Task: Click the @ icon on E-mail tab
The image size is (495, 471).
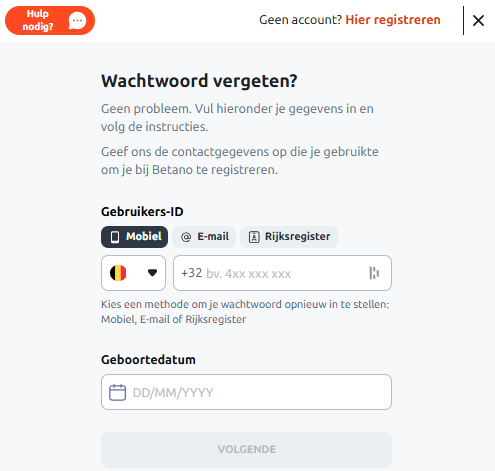Action: click(x=186, y=237)
